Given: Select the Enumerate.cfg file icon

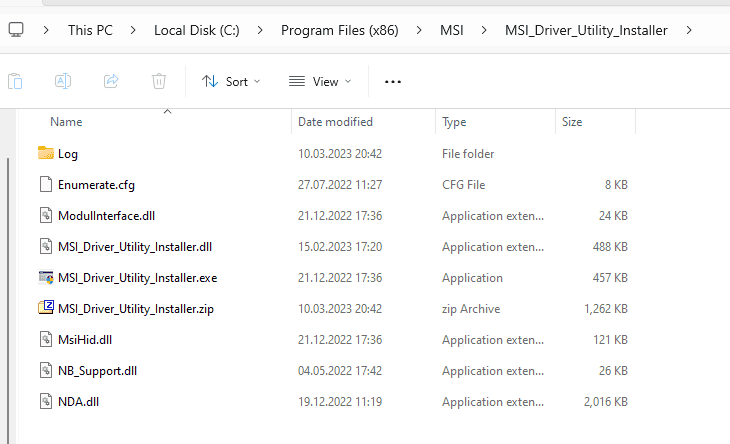Looking at the screenshot, I should (46, 184).
